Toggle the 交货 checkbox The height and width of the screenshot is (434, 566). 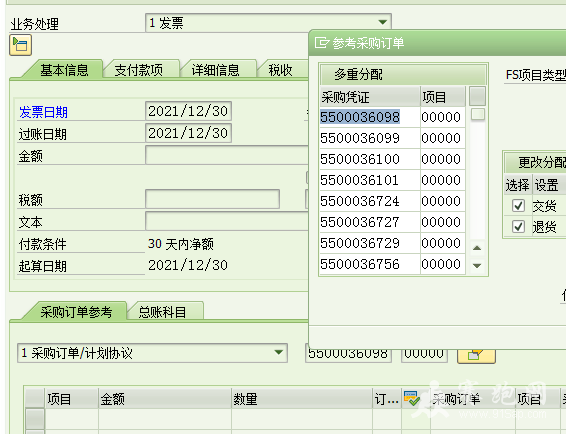click(518, 206)
